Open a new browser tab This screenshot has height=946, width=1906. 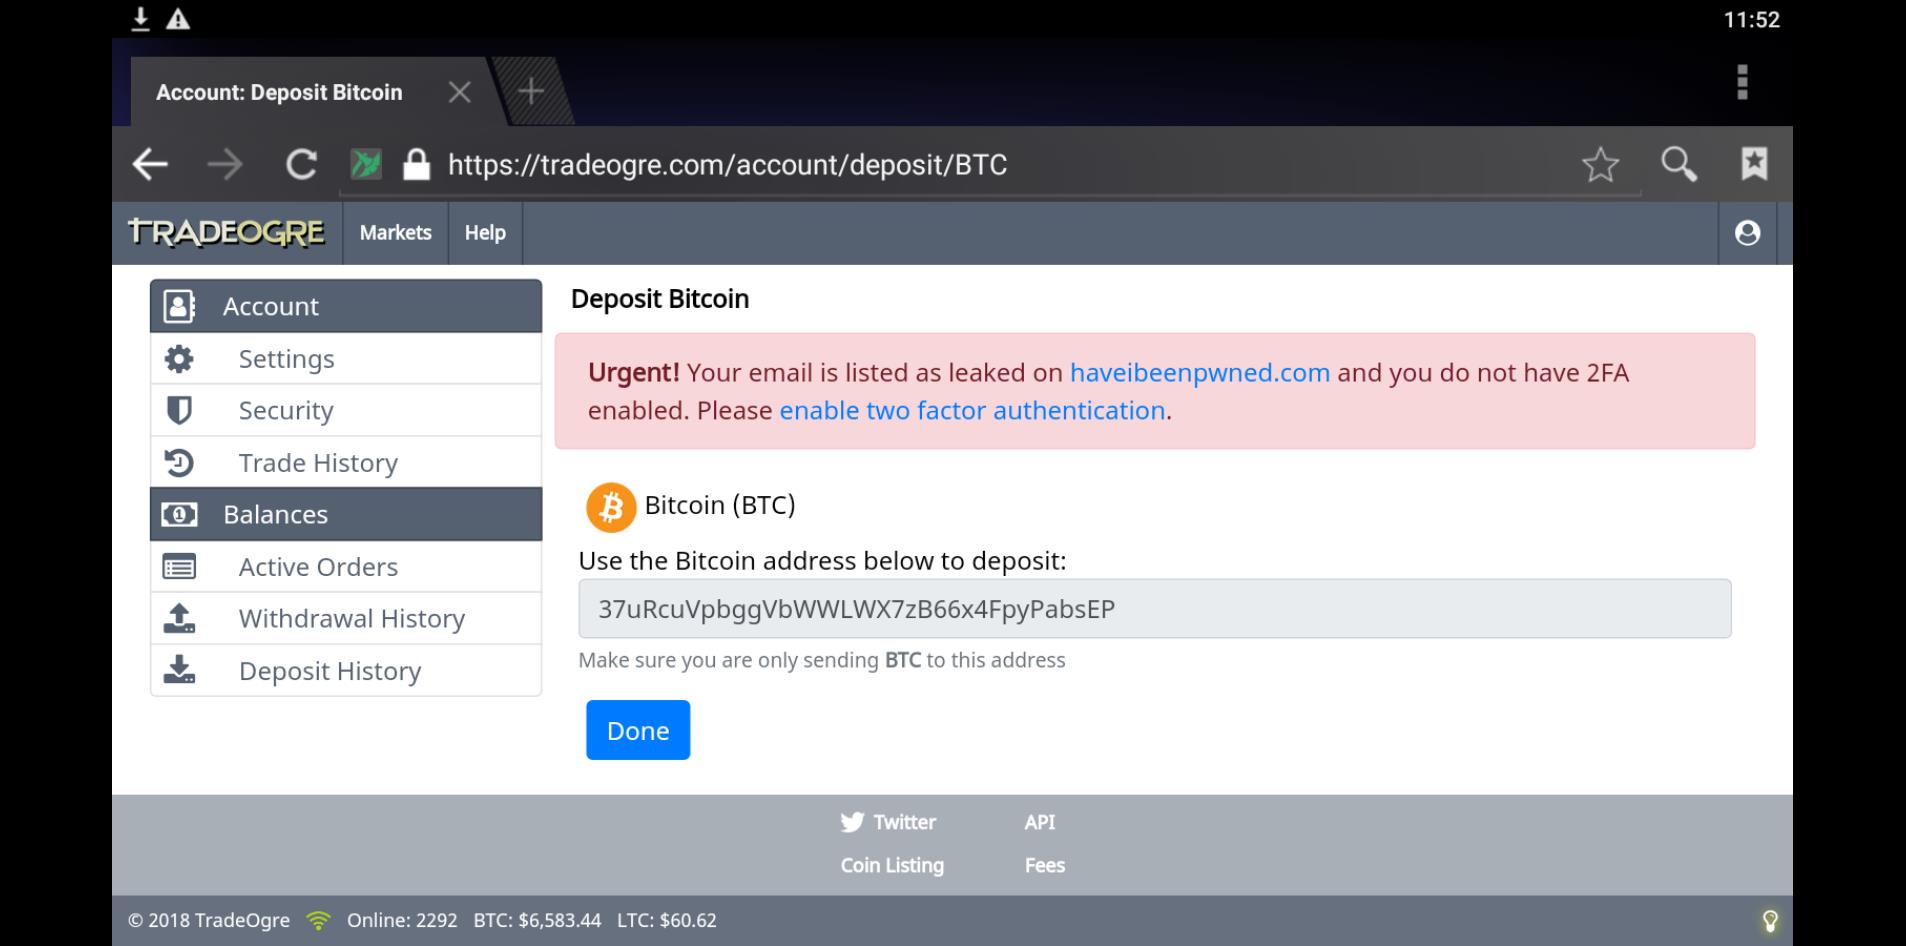coord(531,92)
